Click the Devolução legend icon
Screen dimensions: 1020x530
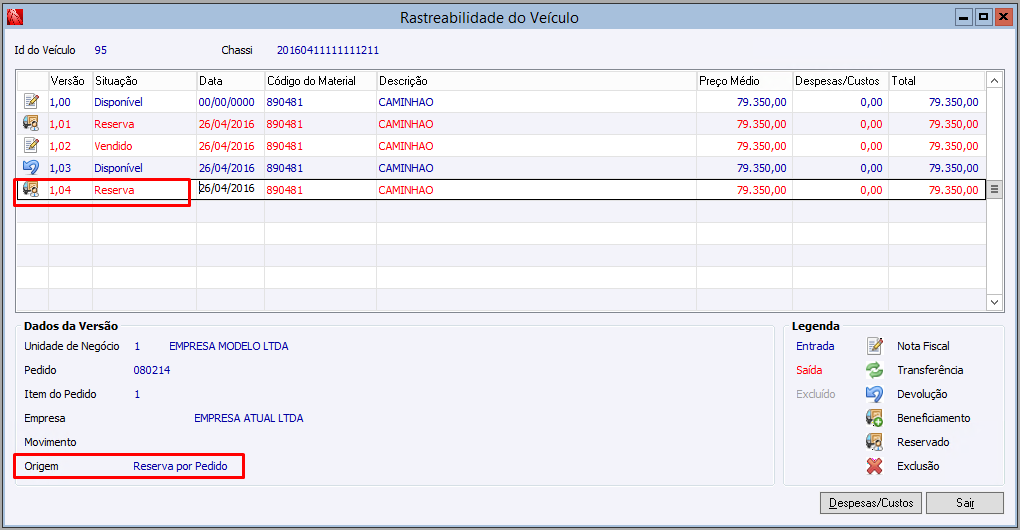[x=875, y=394]
